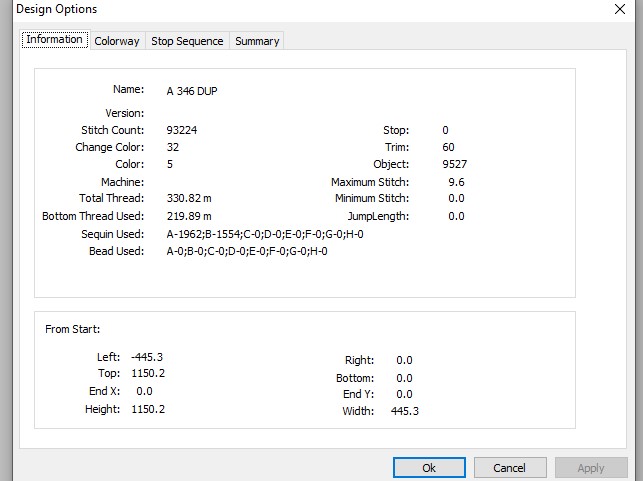Open the Summary tab

click(x=257, y=41)
